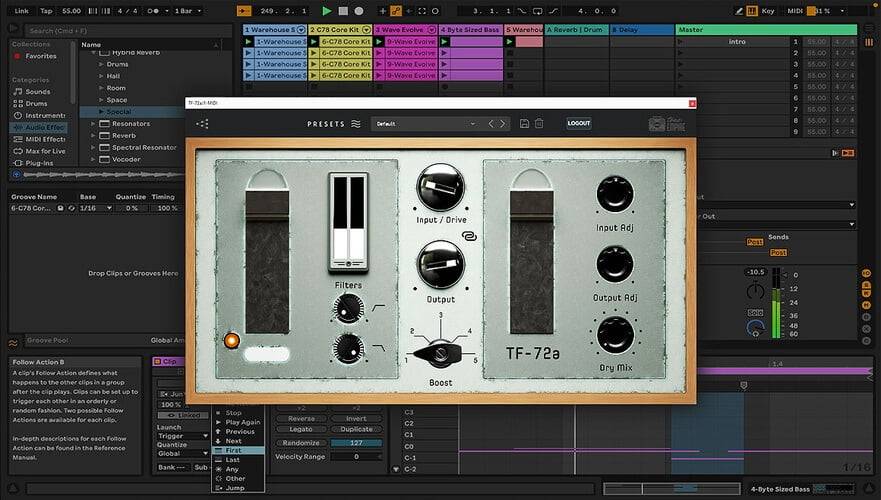Arm the Arrangement Record circle button
Image resolution: width=881 pixels, height=500 pixels.
[359, 11]
